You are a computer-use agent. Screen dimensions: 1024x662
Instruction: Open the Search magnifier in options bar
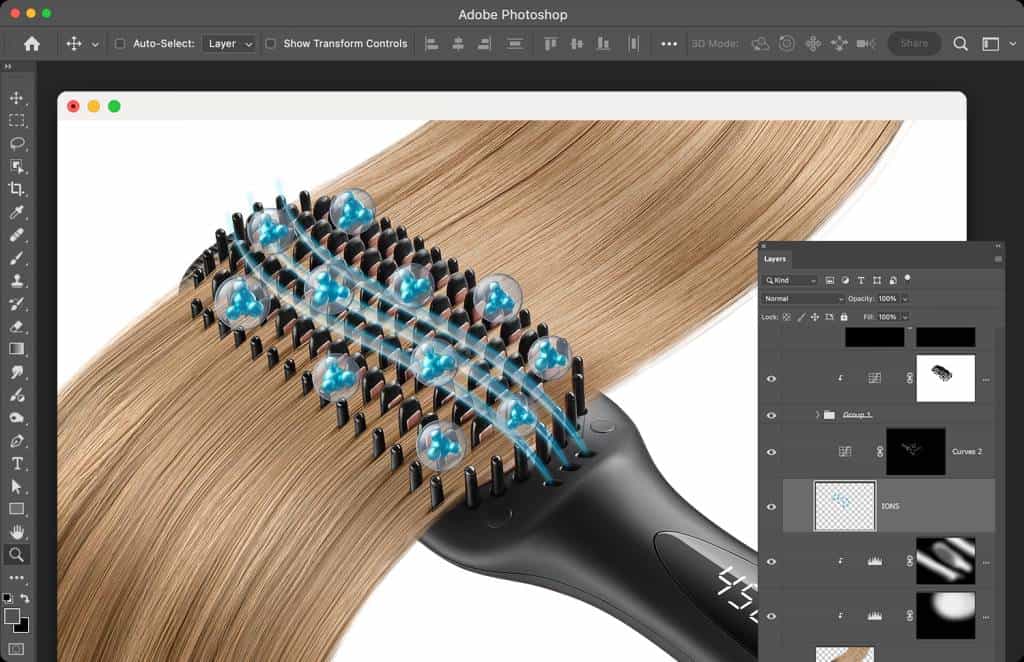pos(960,44)
